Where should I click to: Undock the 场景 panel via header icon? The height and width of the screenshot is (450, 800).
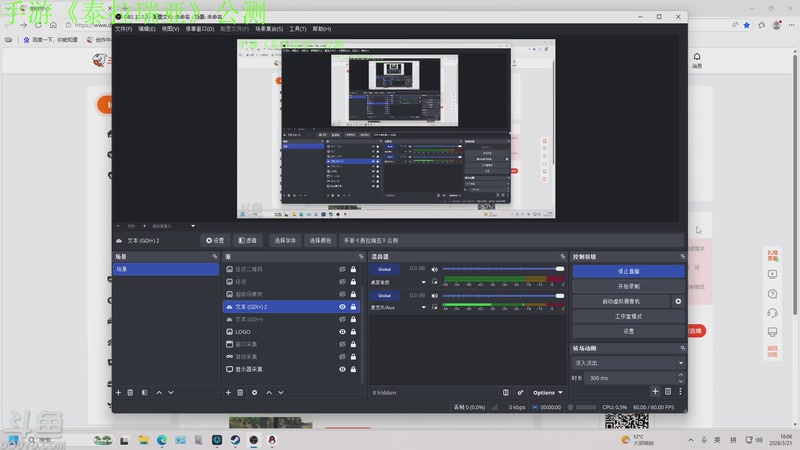click(215, 257)
